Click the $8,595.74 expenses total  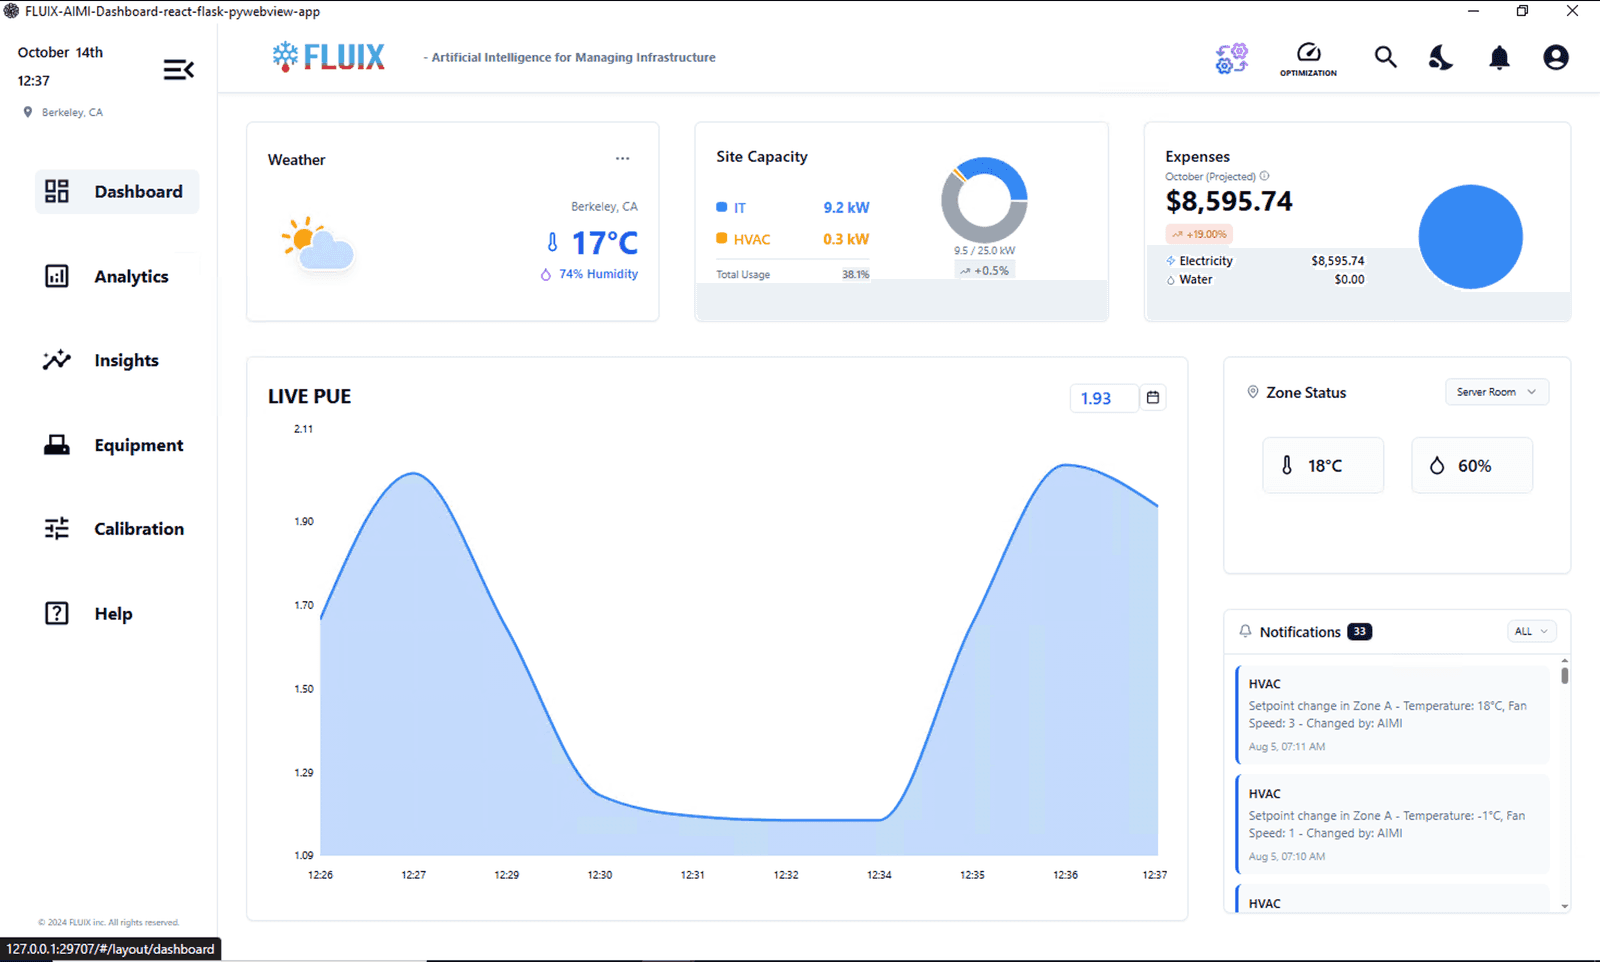[x=1229, y=201]
